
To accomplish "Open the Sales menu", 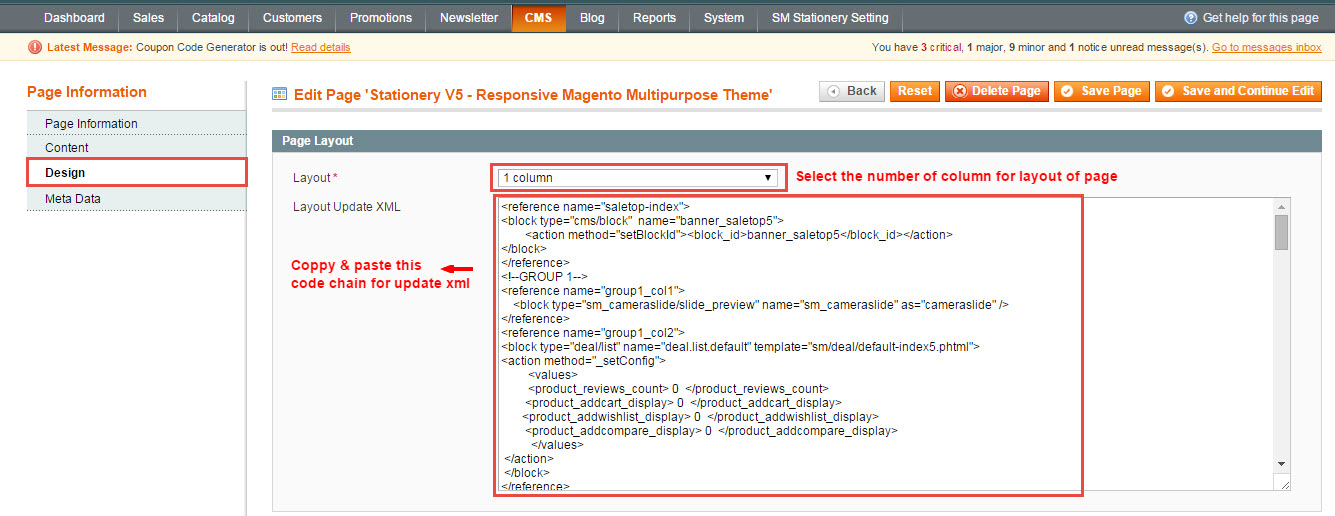I will tap(148, 18).
